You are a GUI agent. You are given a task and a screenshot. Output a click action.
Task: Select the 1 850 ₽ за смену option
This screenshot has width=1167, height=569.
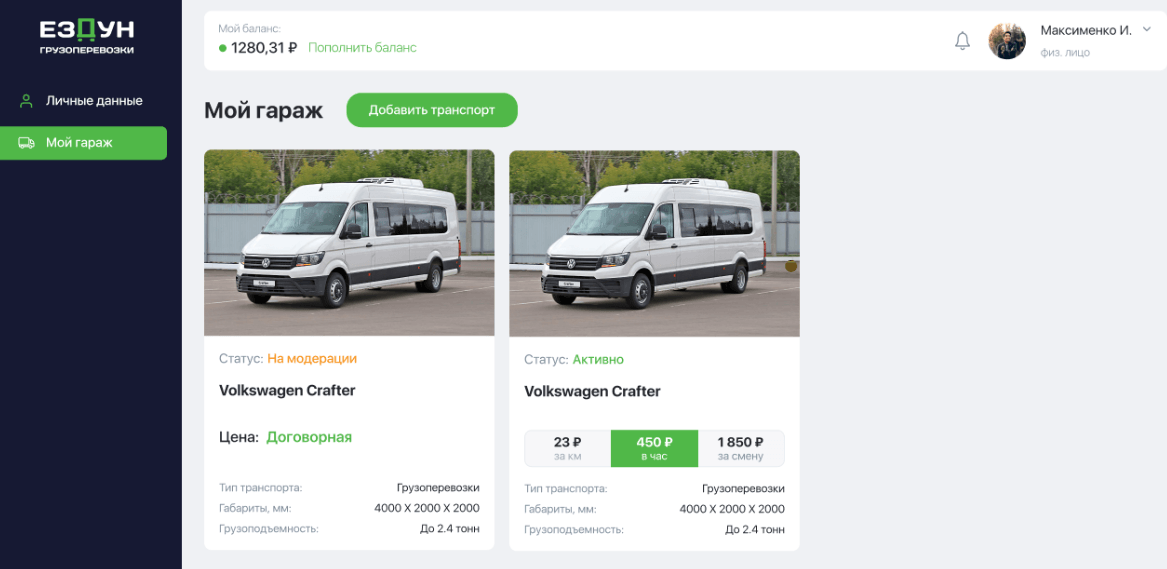tap(741, 449)
